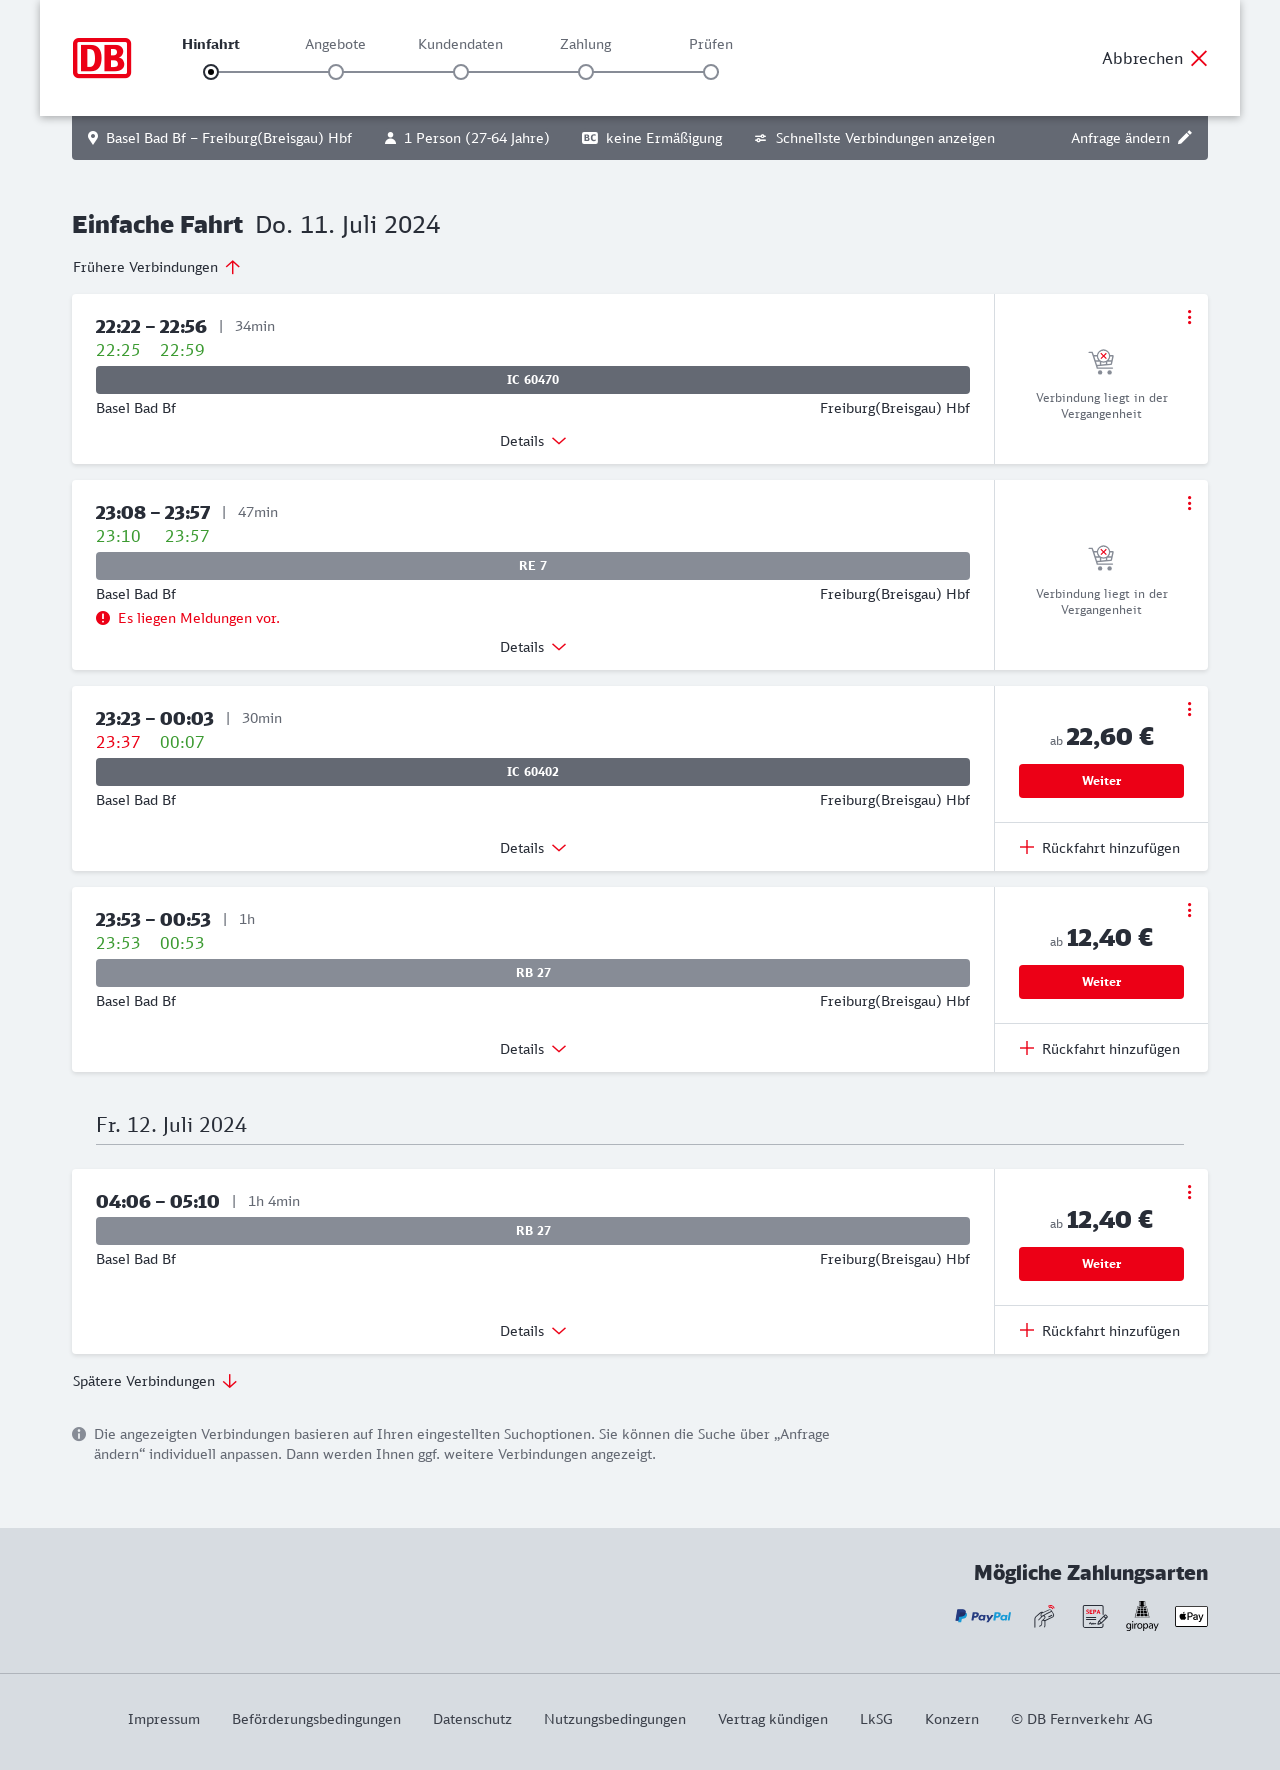Screen dimensions: 1280x1770
Task: Select the Zahlung step circle
Action: point(586,72)
